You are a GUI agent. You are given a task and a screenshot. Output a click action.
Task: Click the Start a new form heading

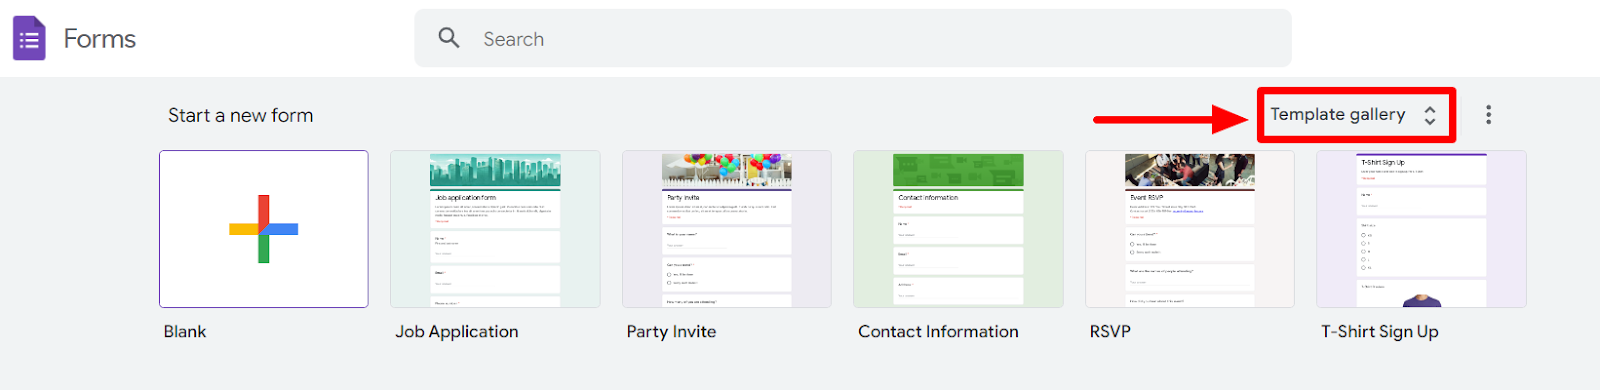(241, 116)
